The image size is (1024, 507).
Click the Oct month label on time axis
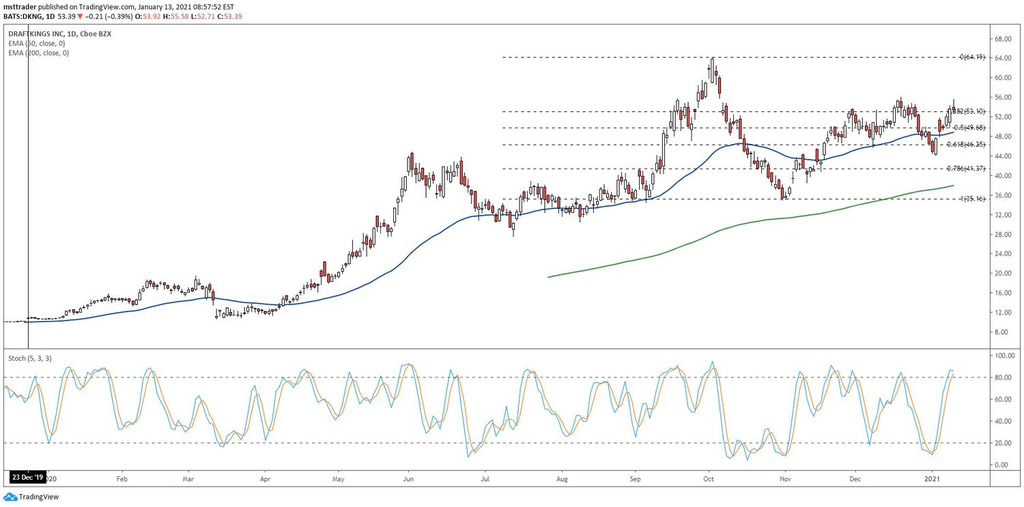tap(710, 478)
